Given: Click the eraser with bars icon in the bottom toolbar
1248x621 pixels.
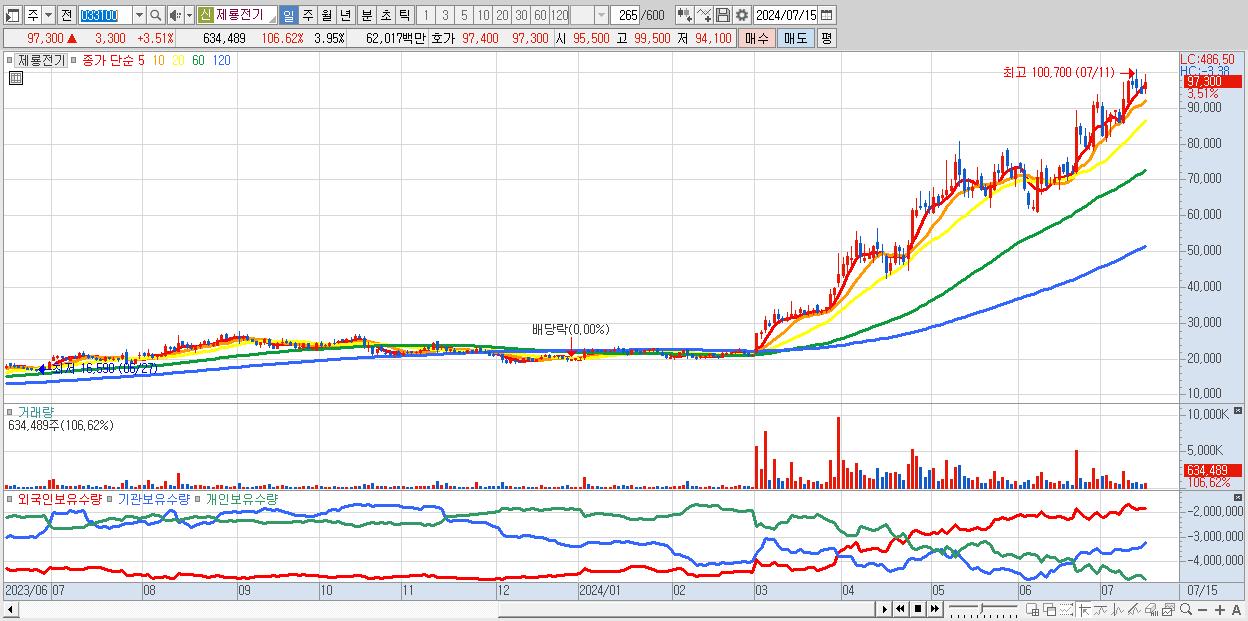Looking at the screenshot, I should [1151, 610].
